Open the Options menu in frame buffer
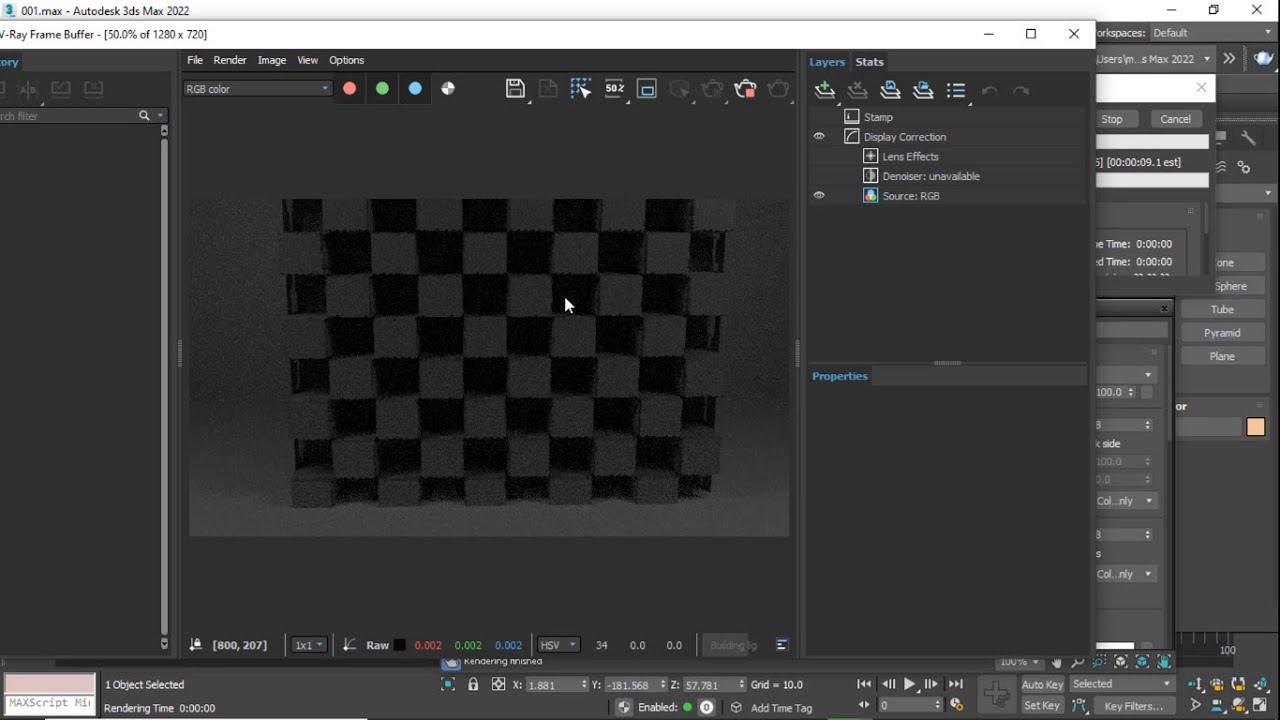 click(x=347, y=60)
